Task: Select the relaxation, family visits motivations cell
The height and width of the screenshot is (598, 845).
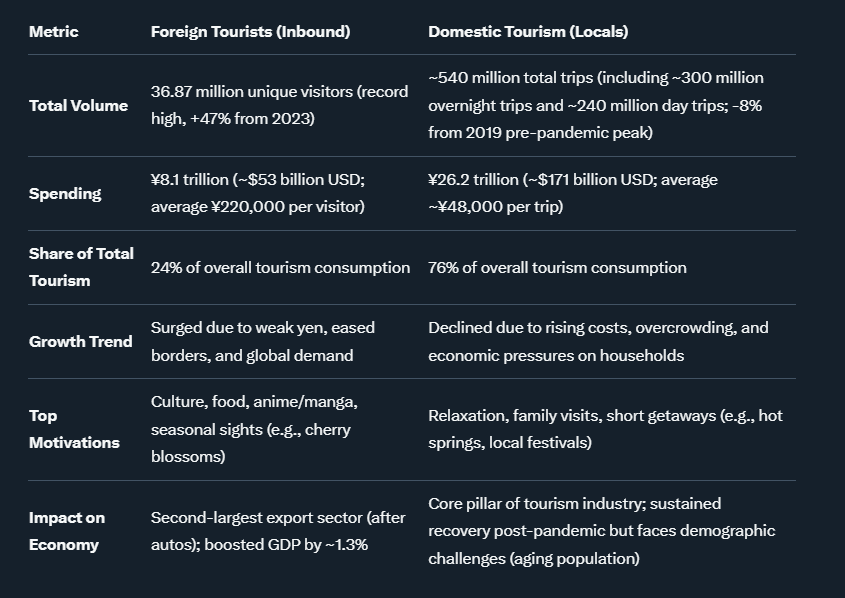Action: coord(605,429)
